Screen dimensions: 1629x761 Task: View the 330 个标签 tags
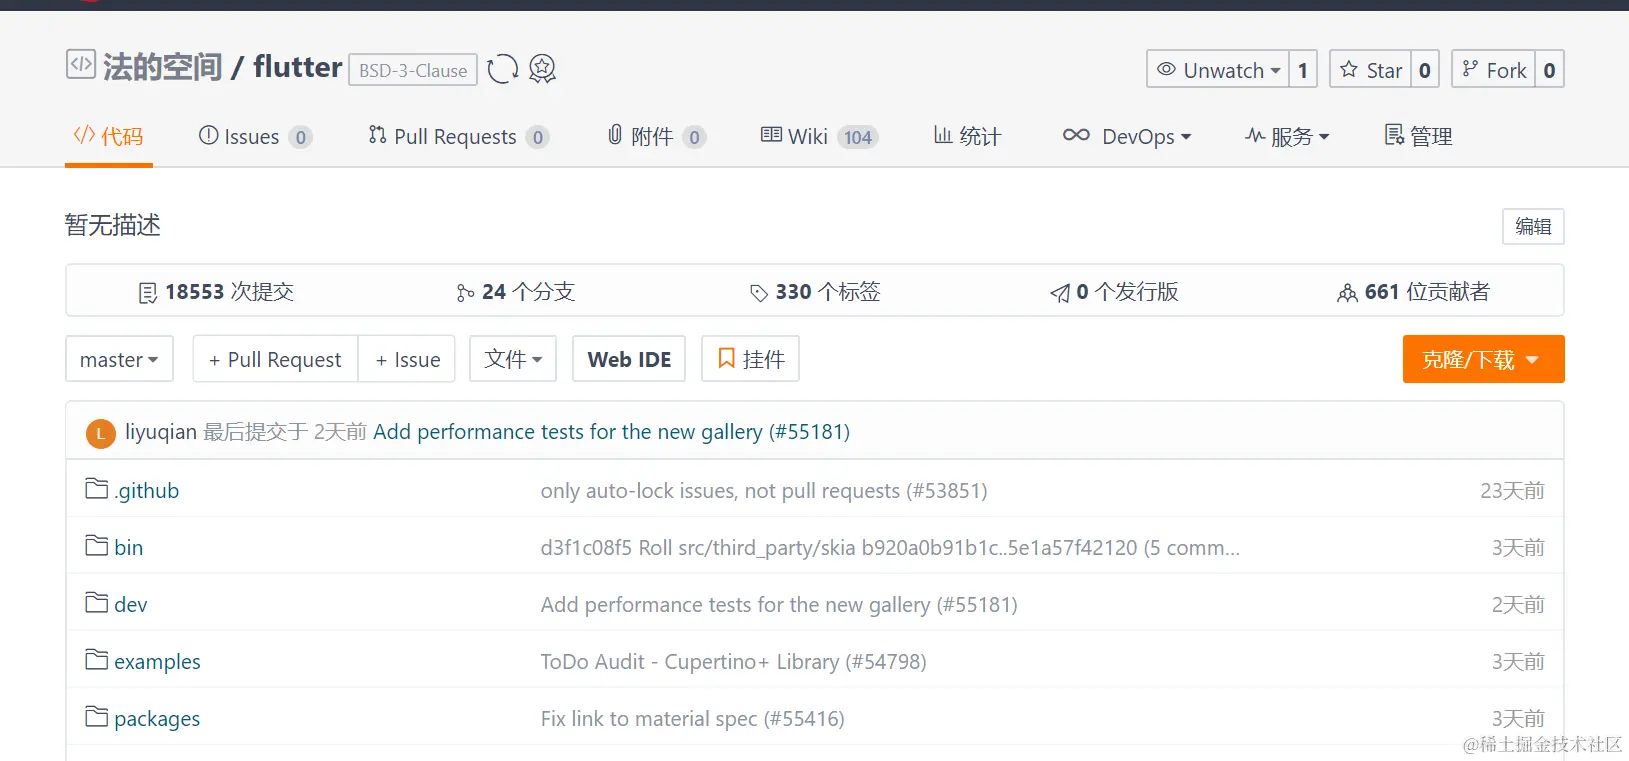point(815,292)
